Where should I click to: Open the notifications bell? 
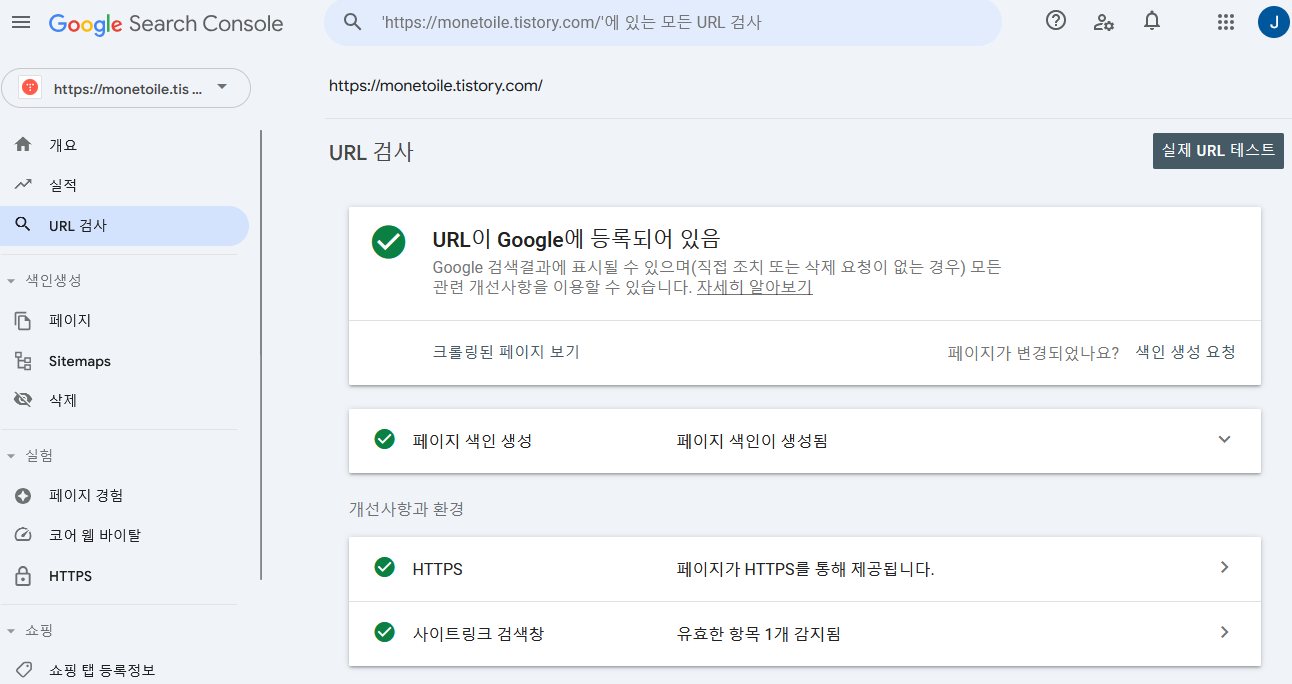click(x=1152, y=21)
